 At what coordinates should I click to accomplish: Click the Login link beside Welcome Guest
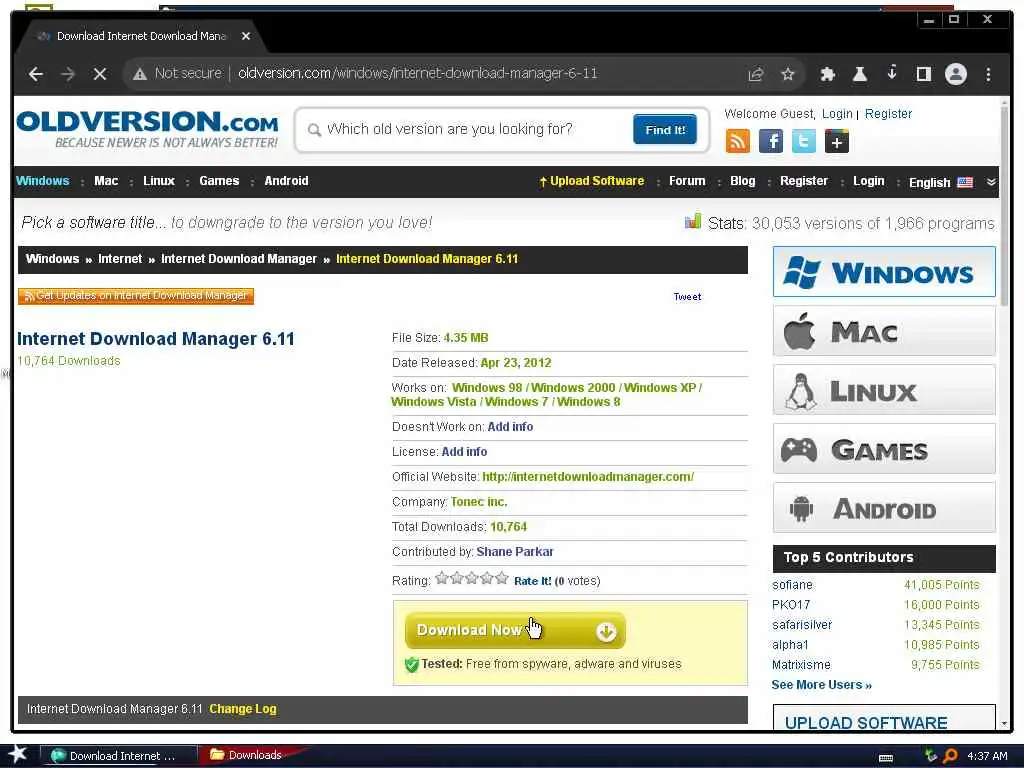pyautogui.click(x=837, y=114)
